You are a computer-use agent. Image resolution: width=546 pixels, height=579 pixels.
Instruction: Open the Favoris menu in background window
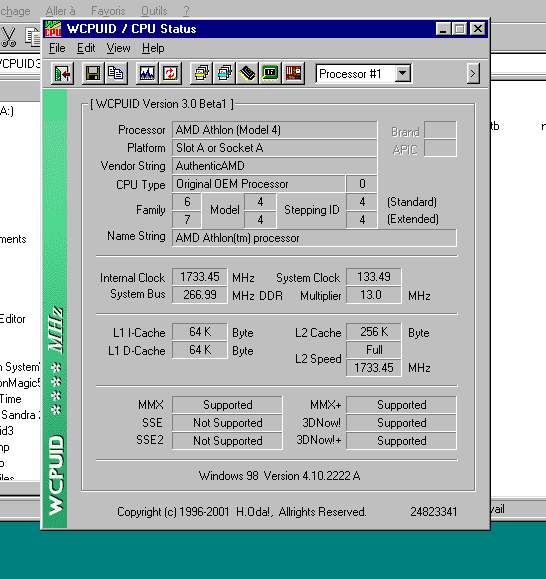click(108, 11)
